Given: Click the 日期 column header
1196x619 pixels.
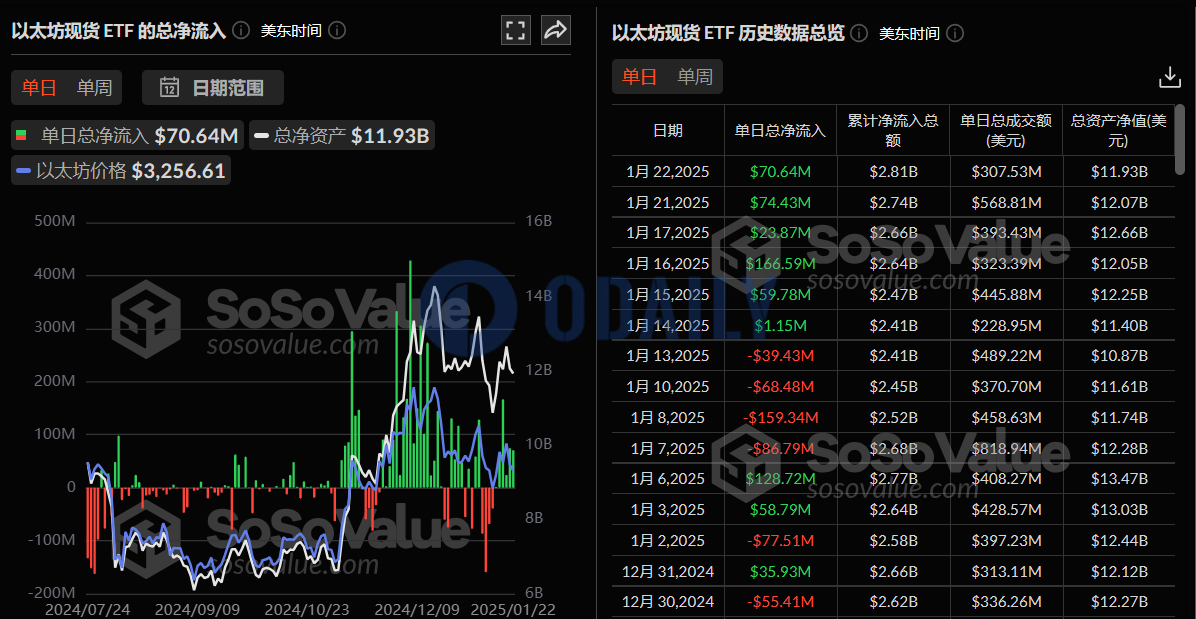Looking at the screenshot, I should point(668,130).
